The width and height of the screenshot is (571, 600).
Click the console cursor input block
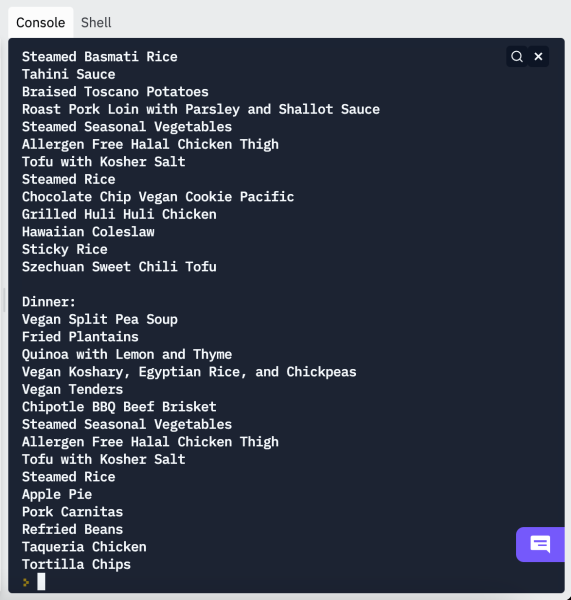pyautogui.click(x=41, y=582)
